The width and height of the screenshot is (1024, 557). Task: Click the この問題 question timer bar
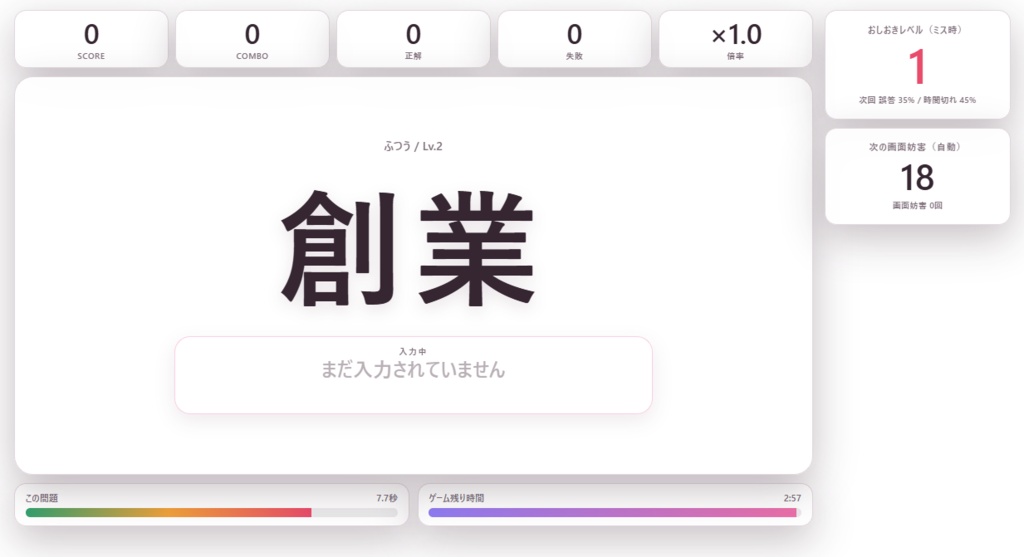click(212, 513)
